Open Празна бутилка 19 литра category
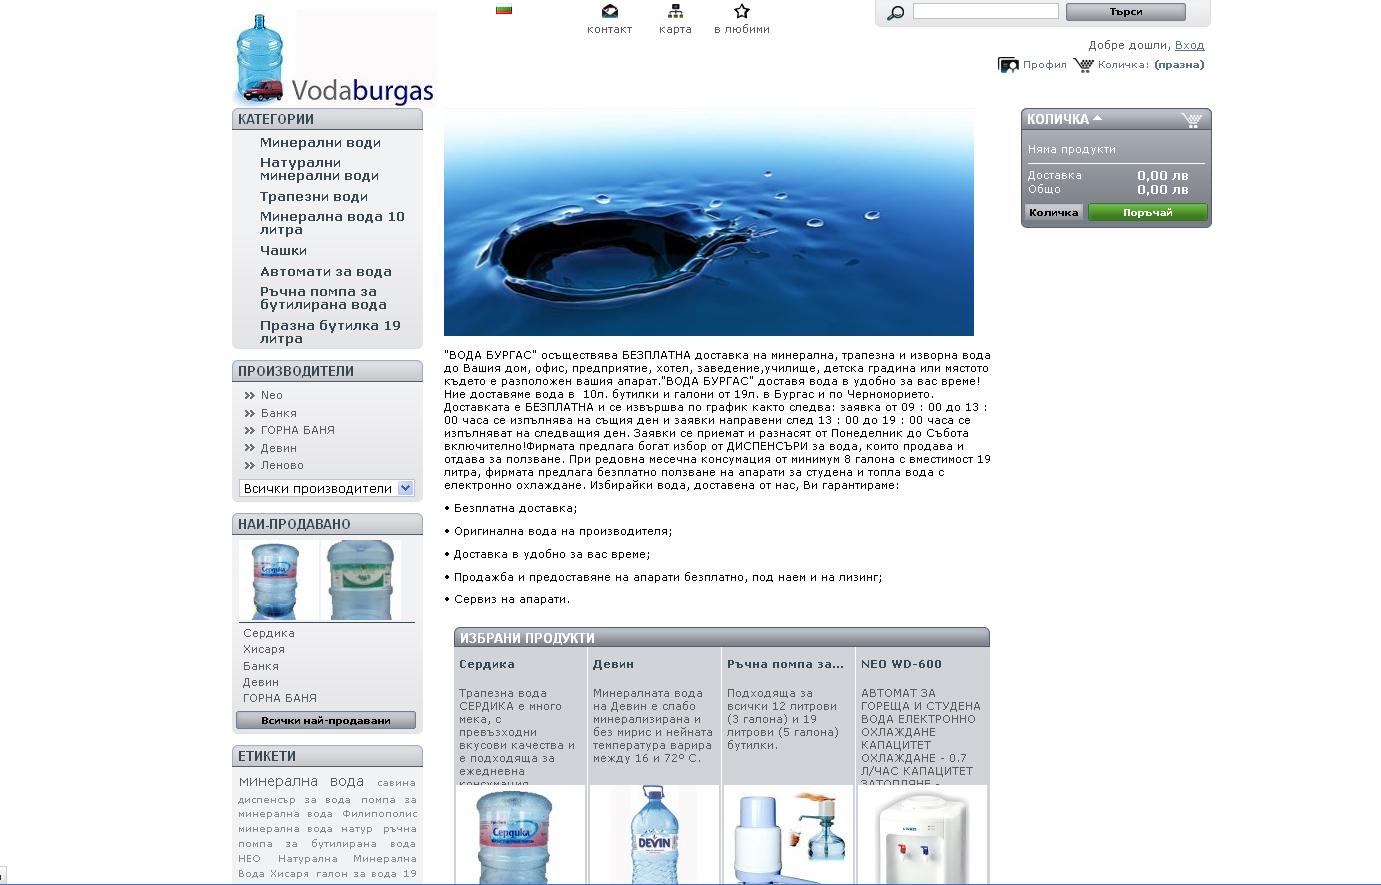This screenshot has height=885, width=1381. 330,332
